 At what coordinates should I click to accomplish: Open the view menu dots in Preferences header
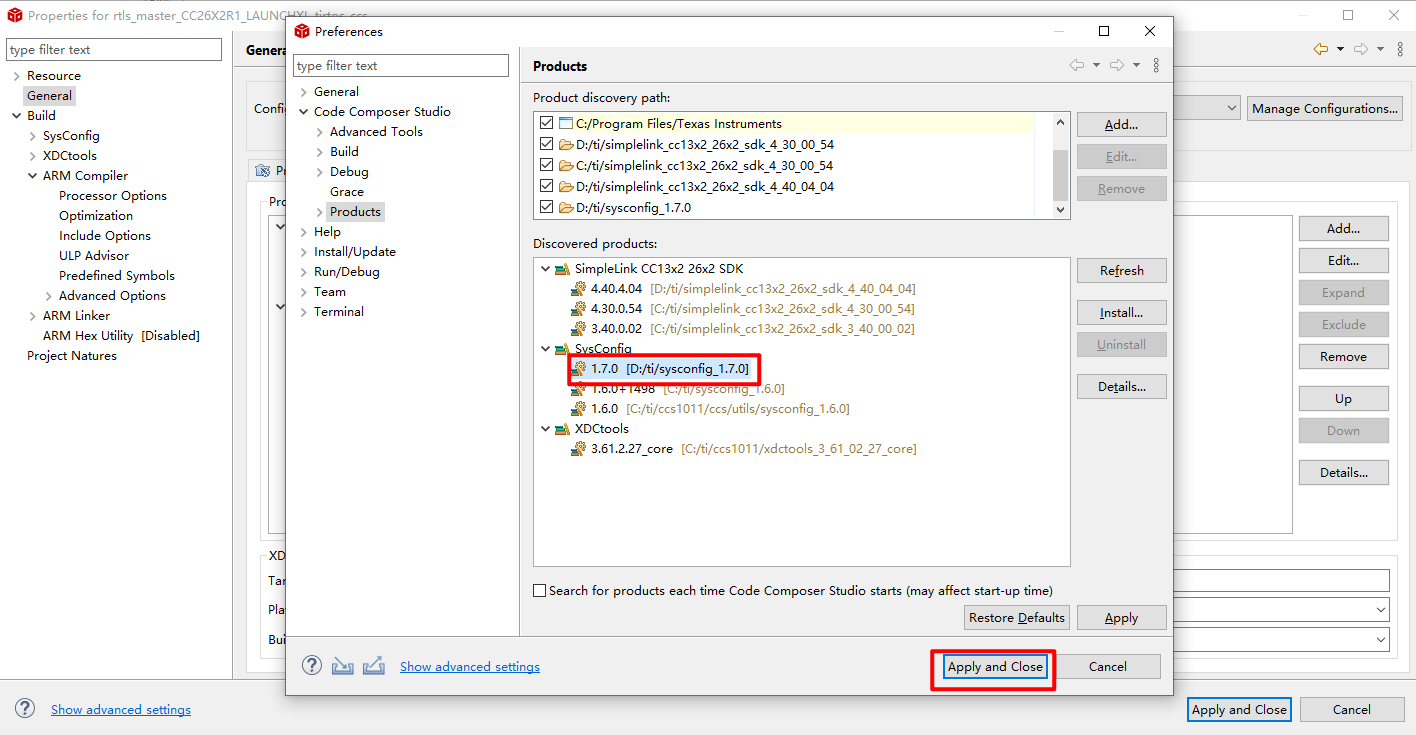pyautogui.click(x=1156, y=65)
